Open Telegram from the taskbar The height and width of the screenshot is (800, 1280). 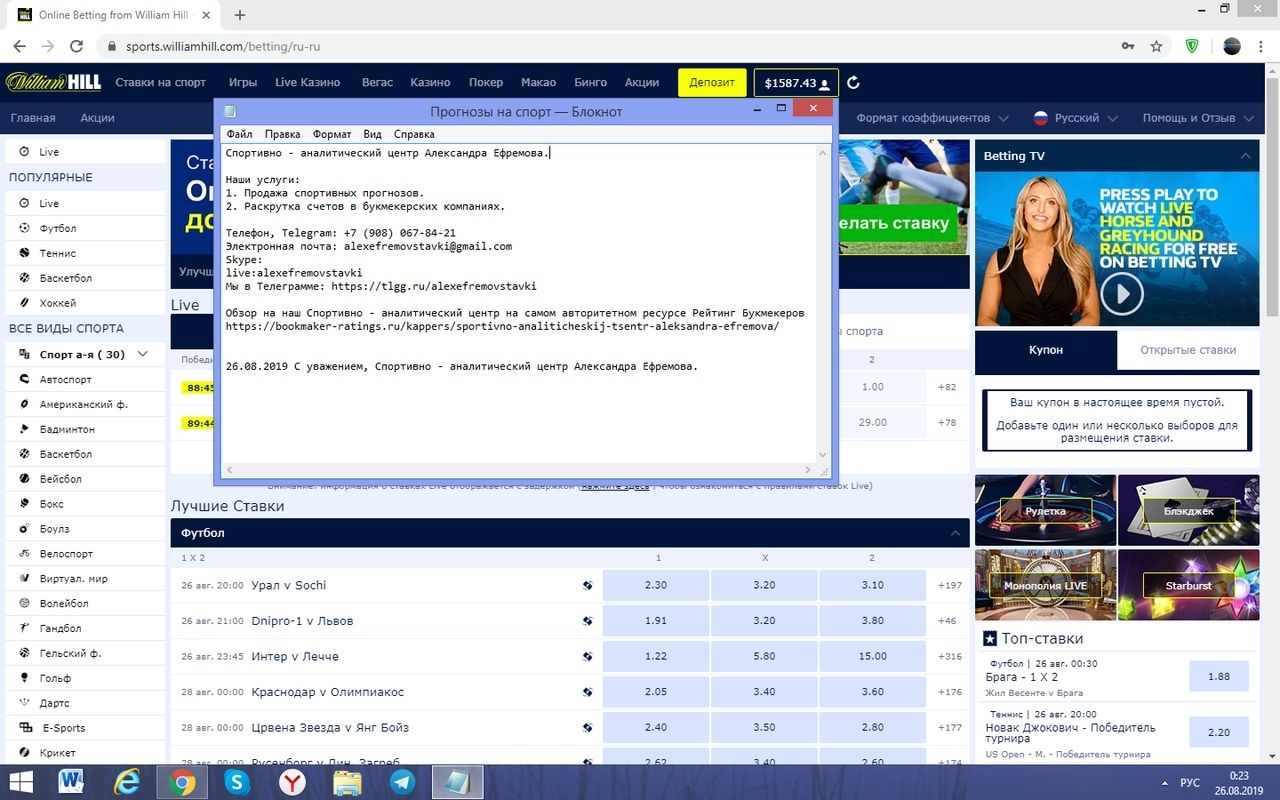pyautogui.click(x=403, y=781)
